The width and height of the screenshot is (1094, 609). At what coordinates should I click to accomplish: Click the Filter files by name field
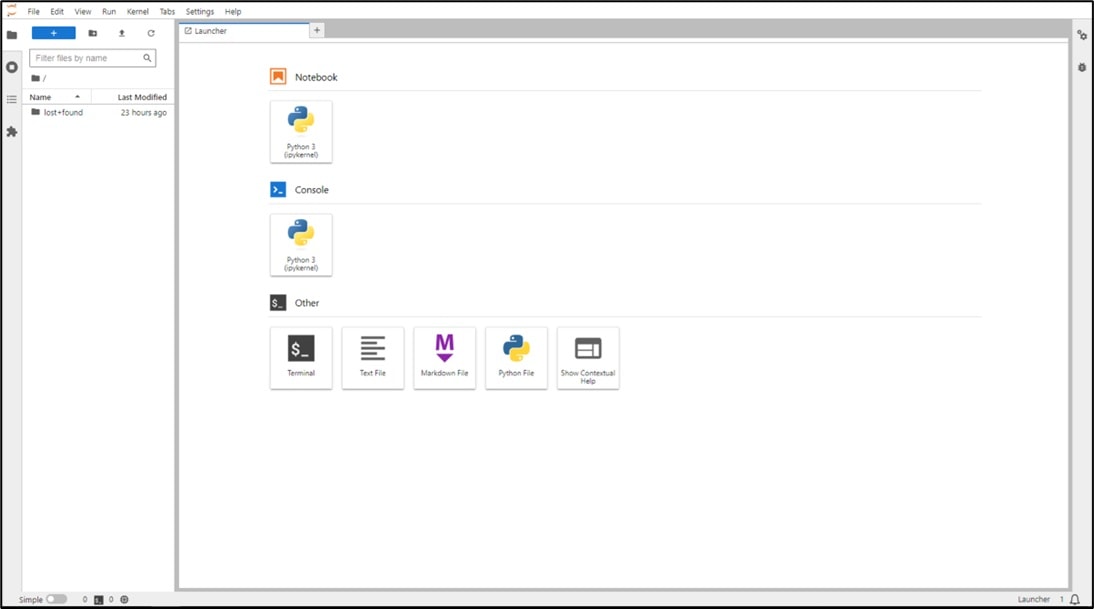(92, 58)
